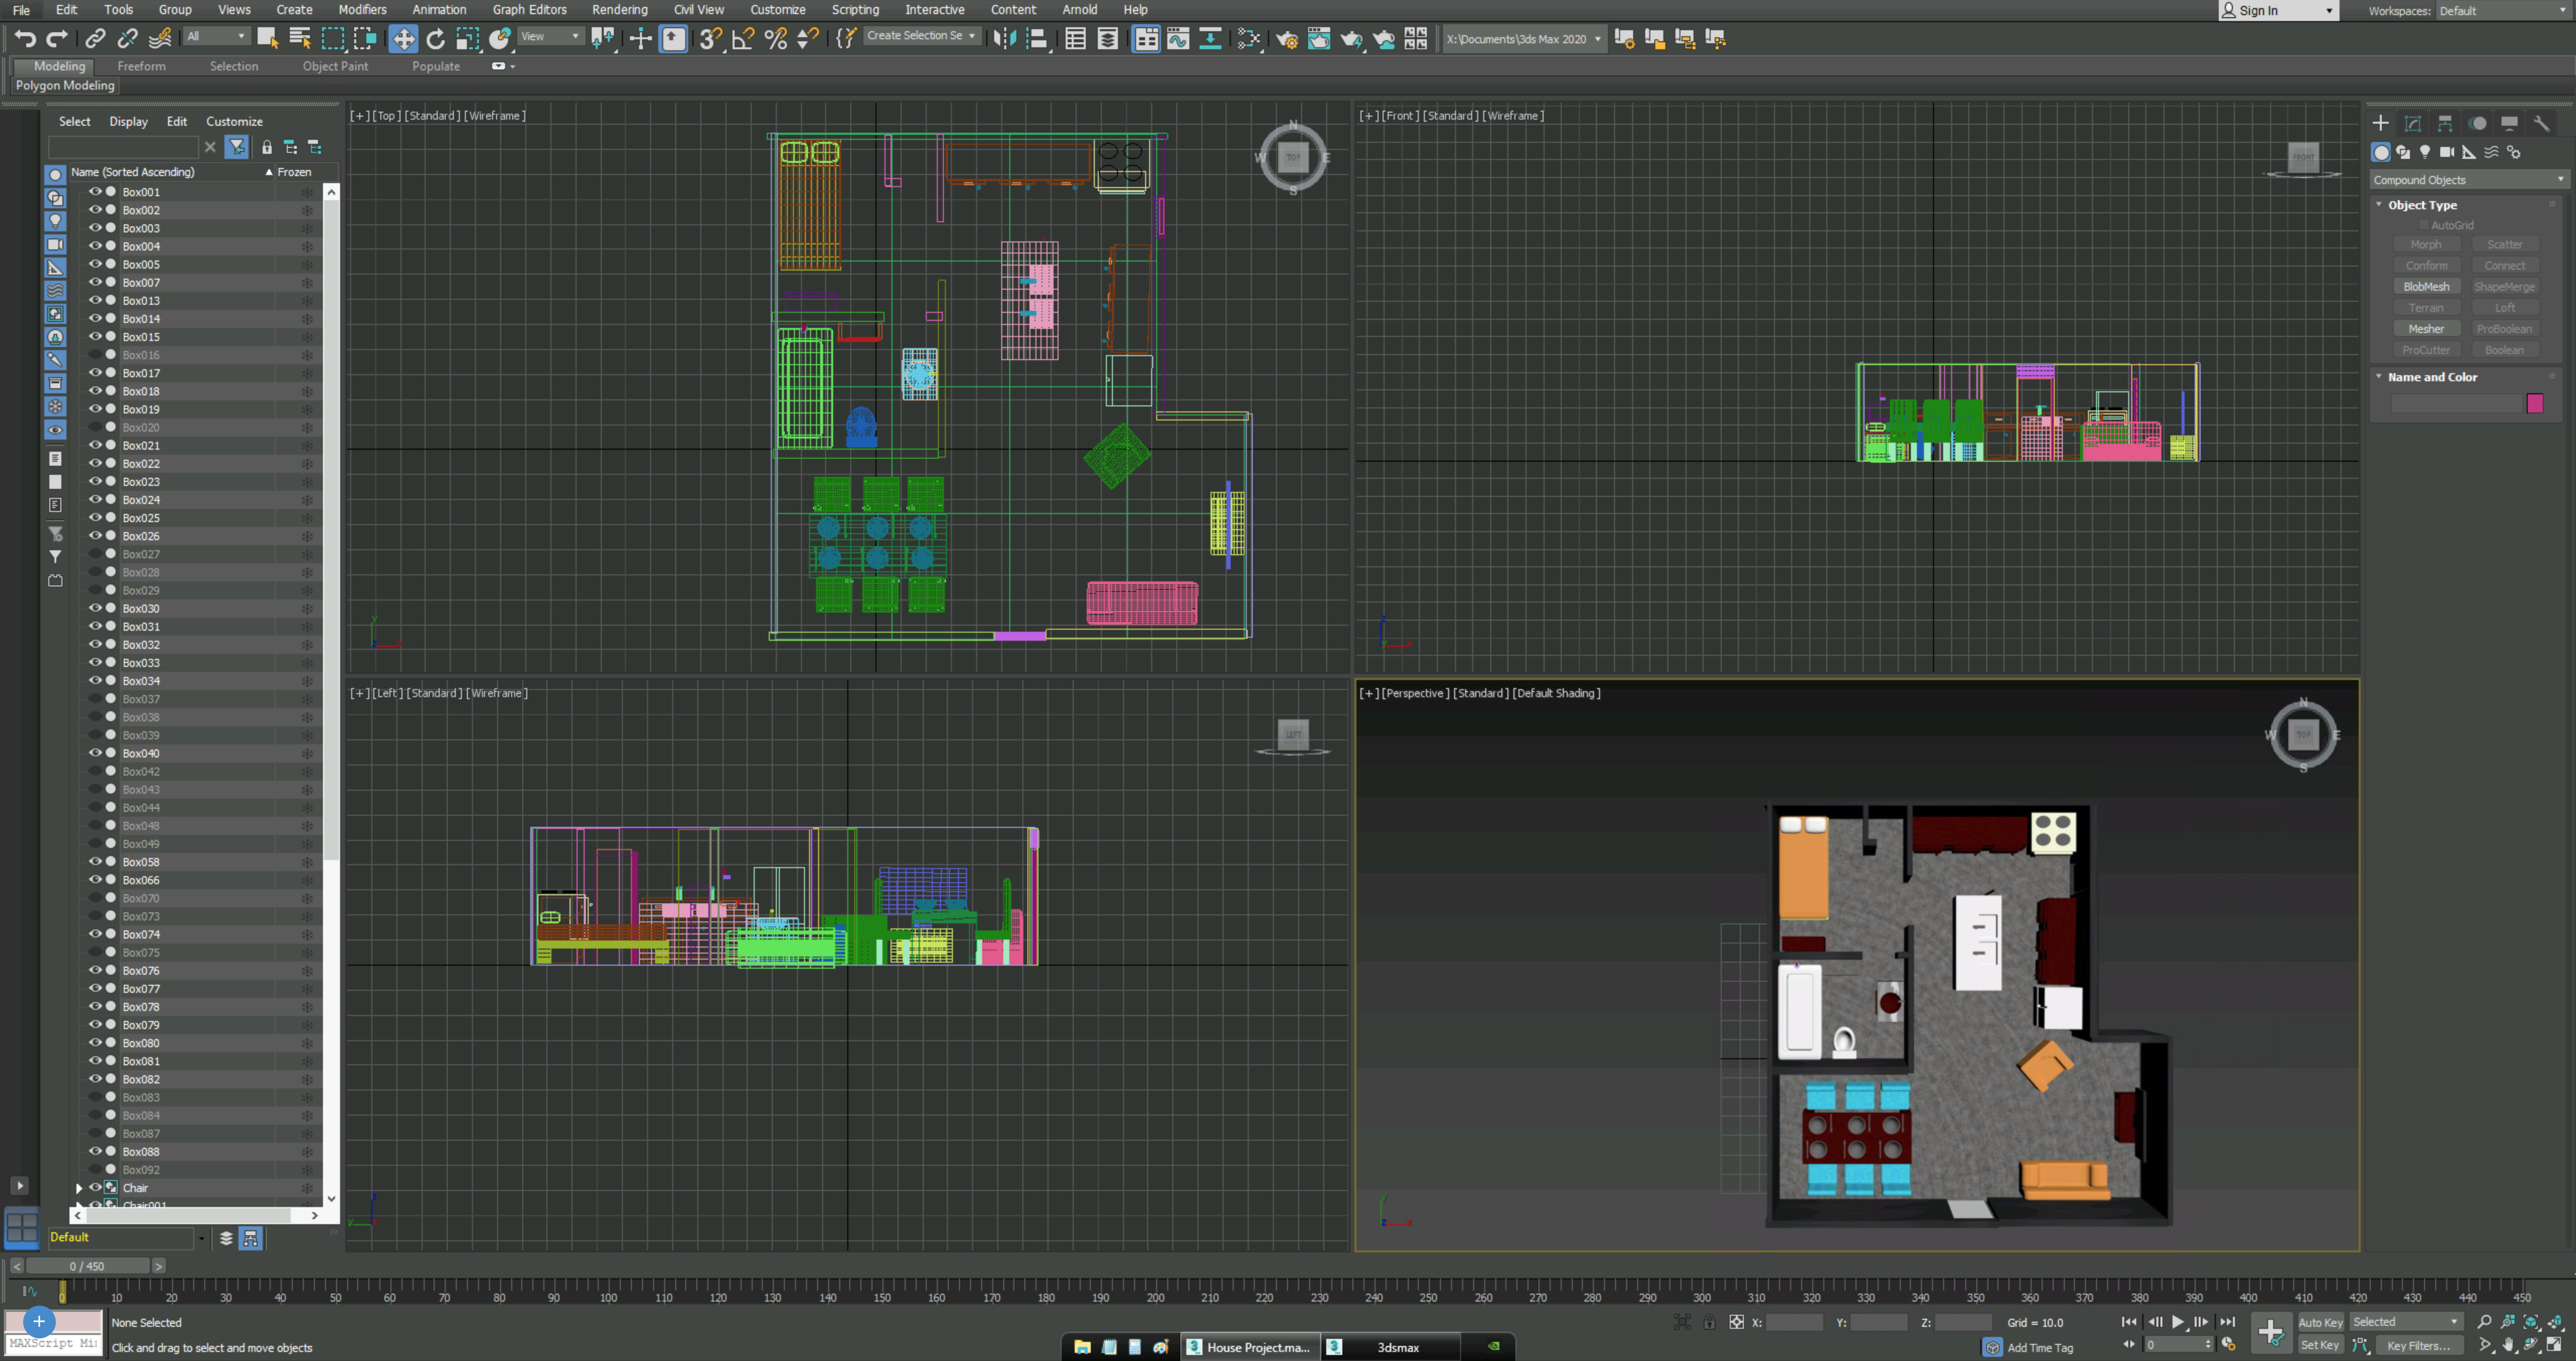Click the pink object color swatch
The image size is (2576, 1361).
click(2534, 403)
